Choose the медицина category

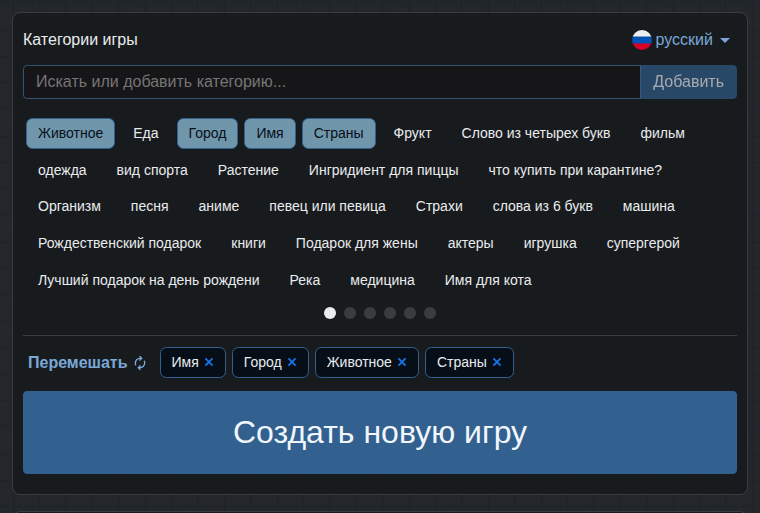point(382,280)
